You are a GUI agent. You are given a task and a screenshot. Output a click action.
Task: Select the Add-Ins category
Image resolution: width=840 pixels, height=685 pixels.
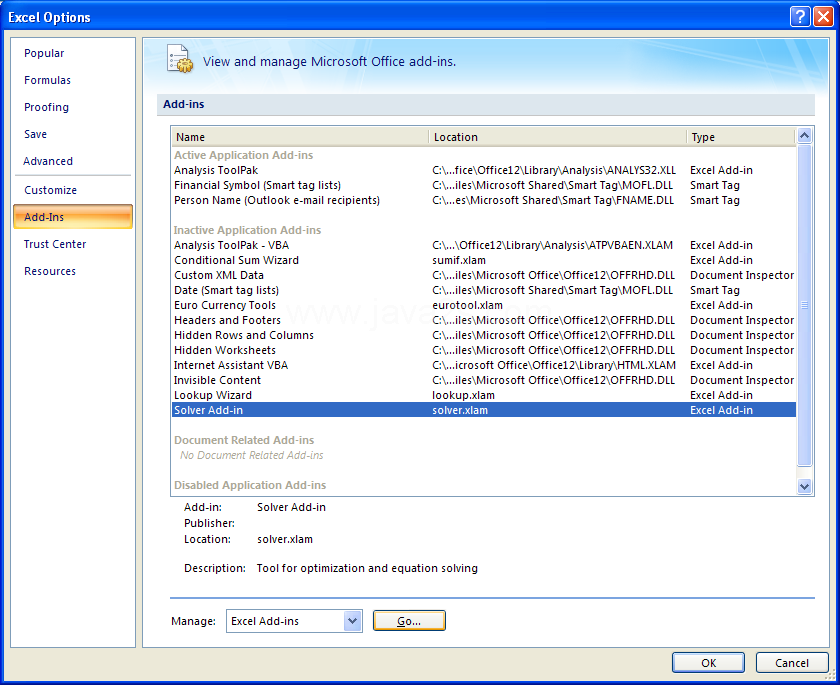[x=73, y=217]
